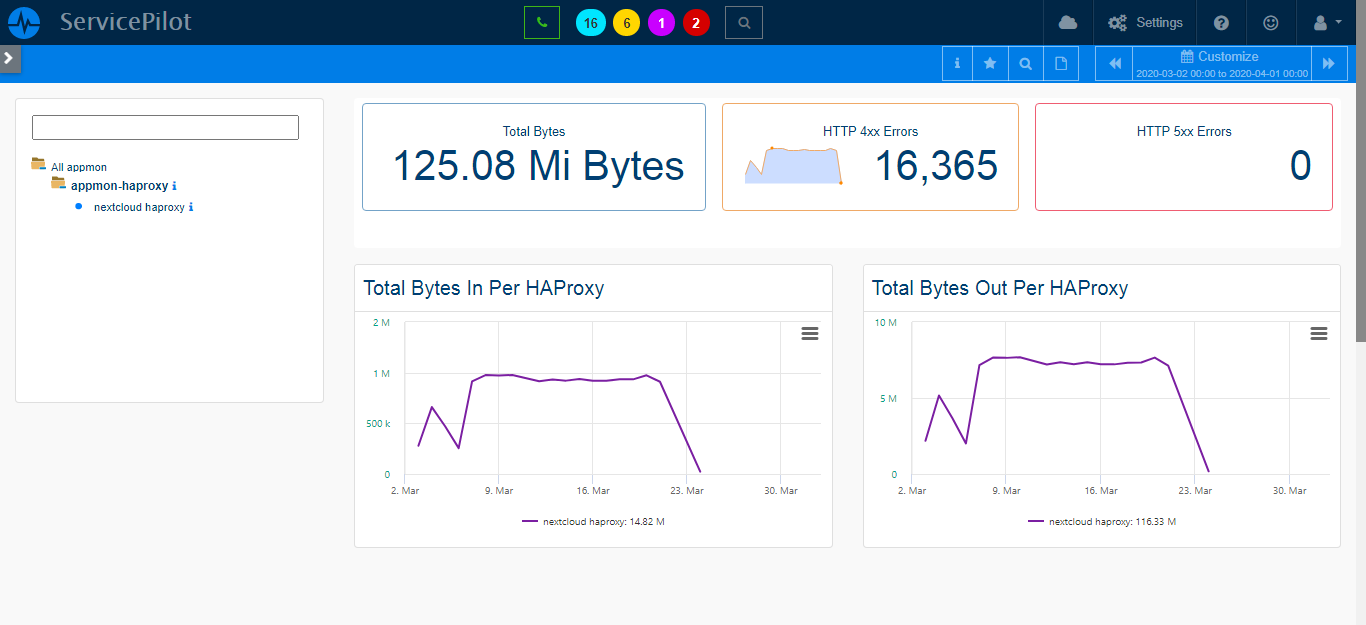Select nextcloud haproxy in the tree
Screen dimensions: 1366x625
coord(139,207)
